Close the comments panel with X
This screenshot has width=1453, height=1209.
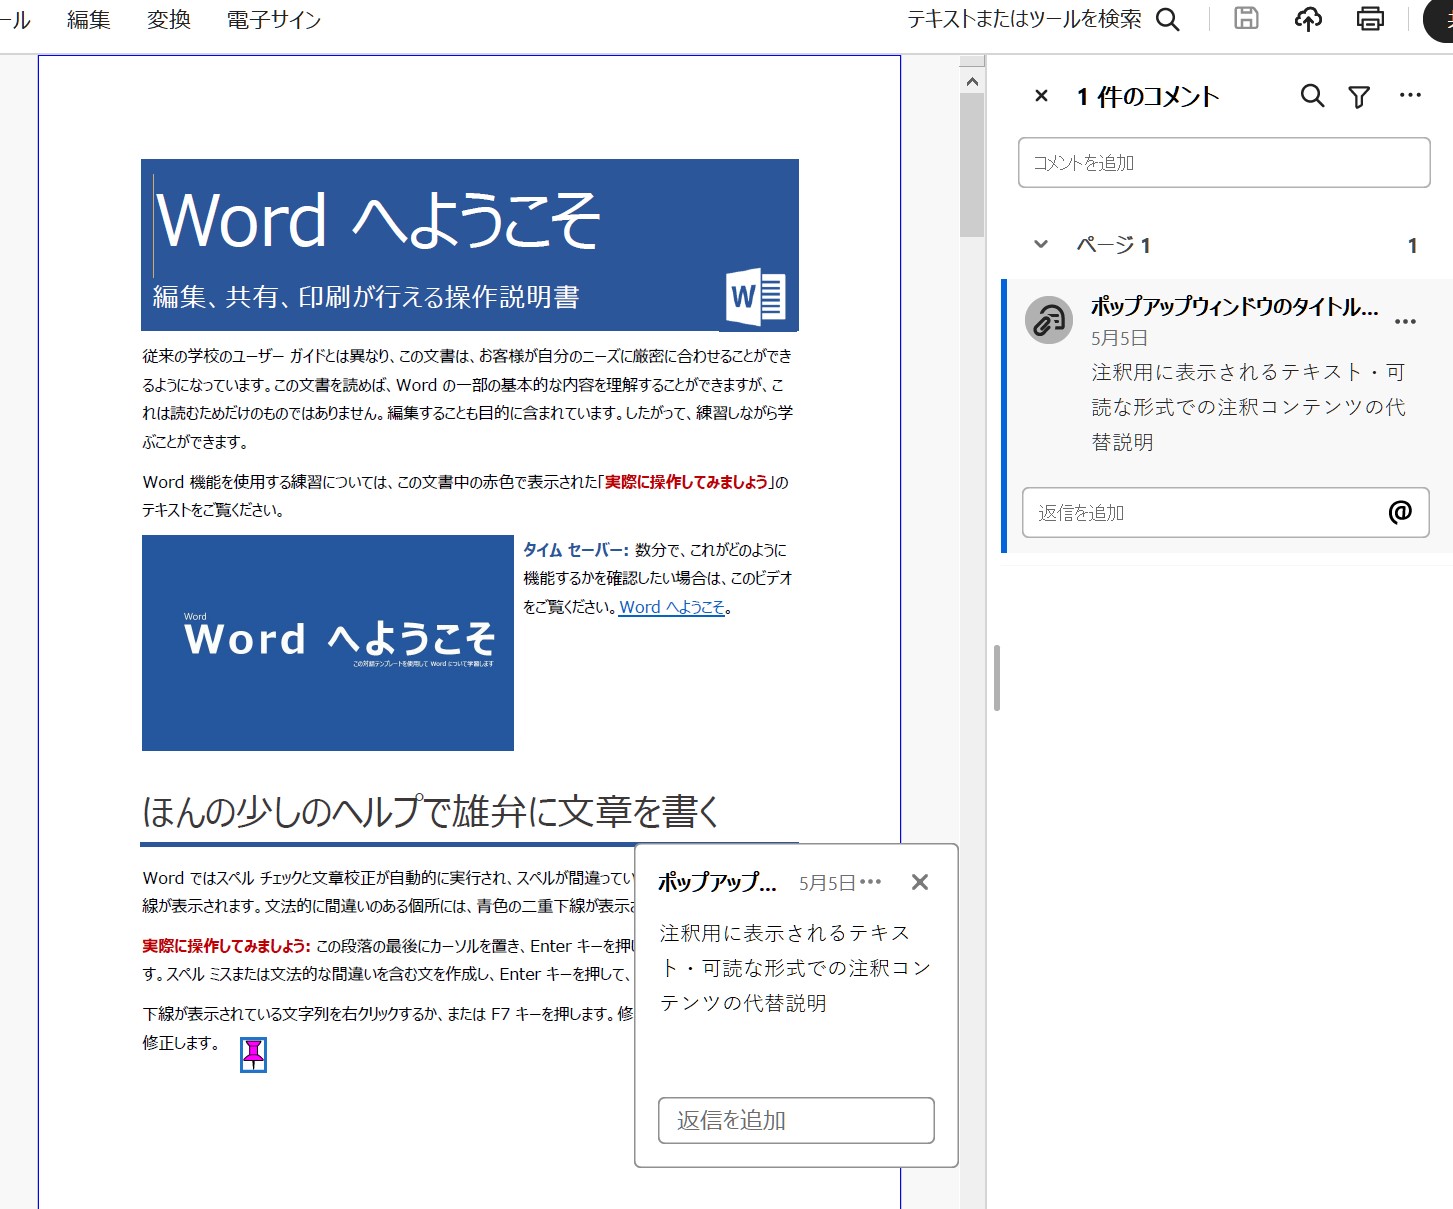point(1041,96)
